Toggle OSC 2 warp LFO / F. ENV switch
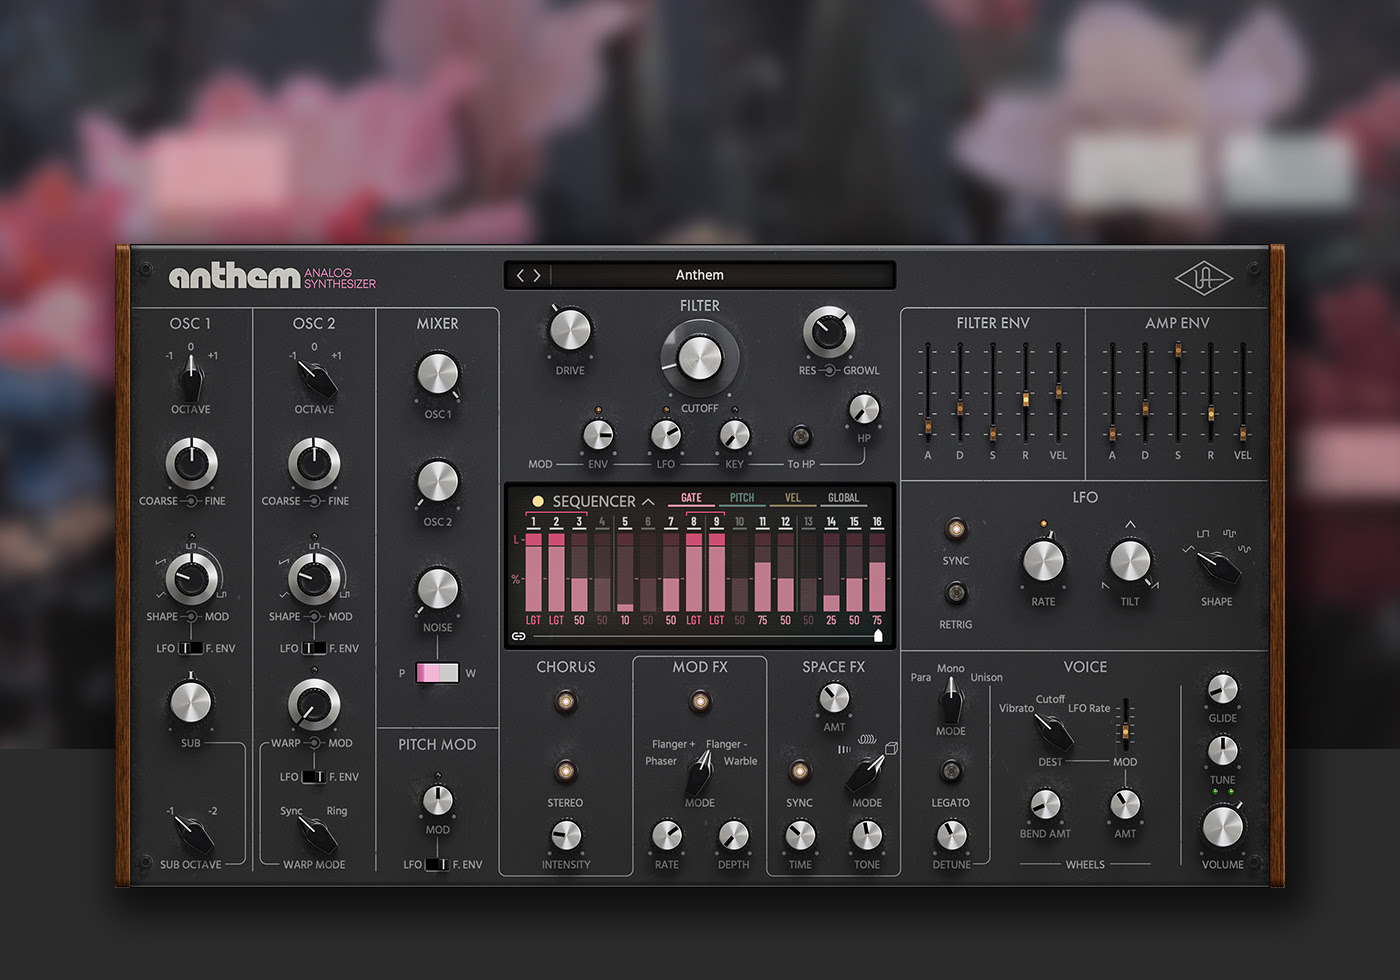The width and height of the screenshot is (1400, 980). (314, 777)
